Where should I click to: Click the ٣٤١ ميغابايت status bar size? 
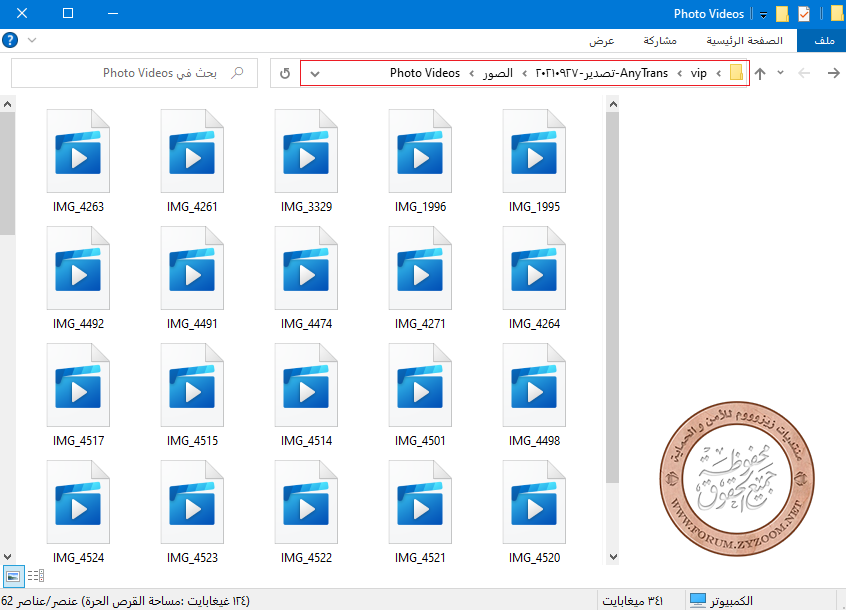tap(632, 600)
